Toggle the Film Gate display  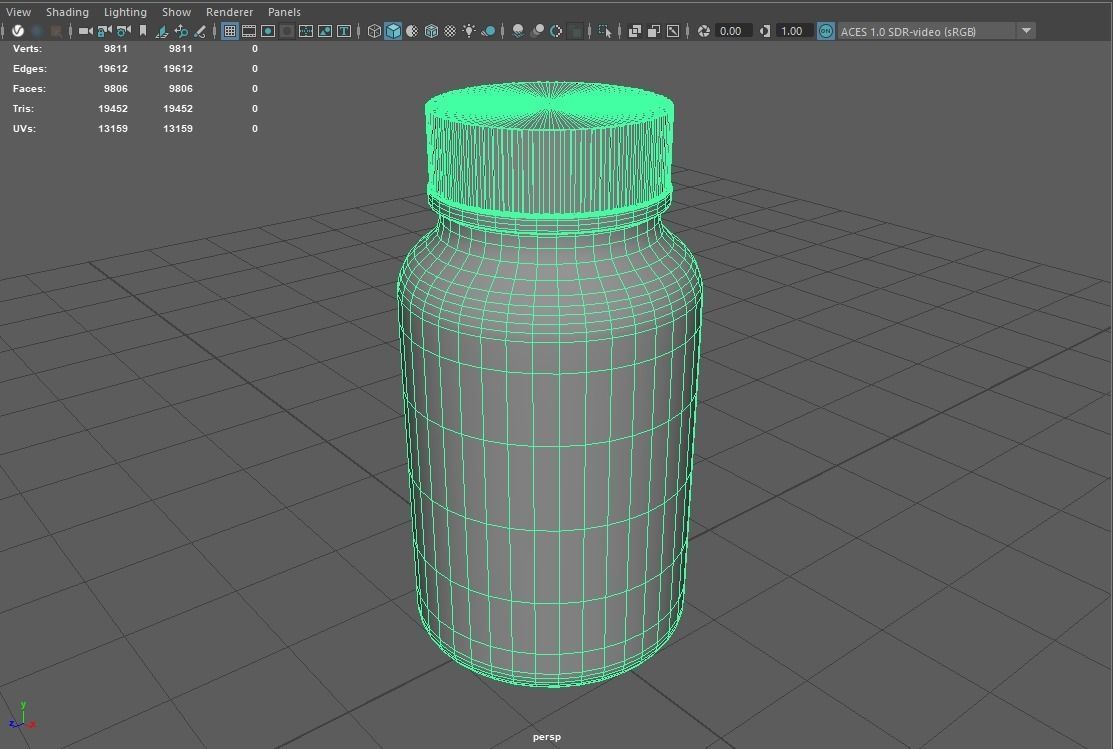pos(249,31)
